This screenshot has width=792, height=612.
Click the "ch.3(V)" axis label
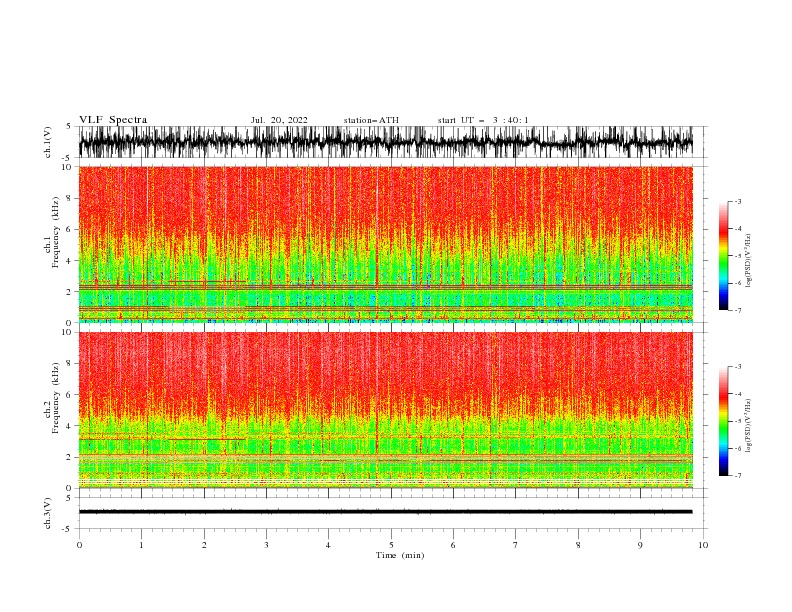[x=48, y=513]
